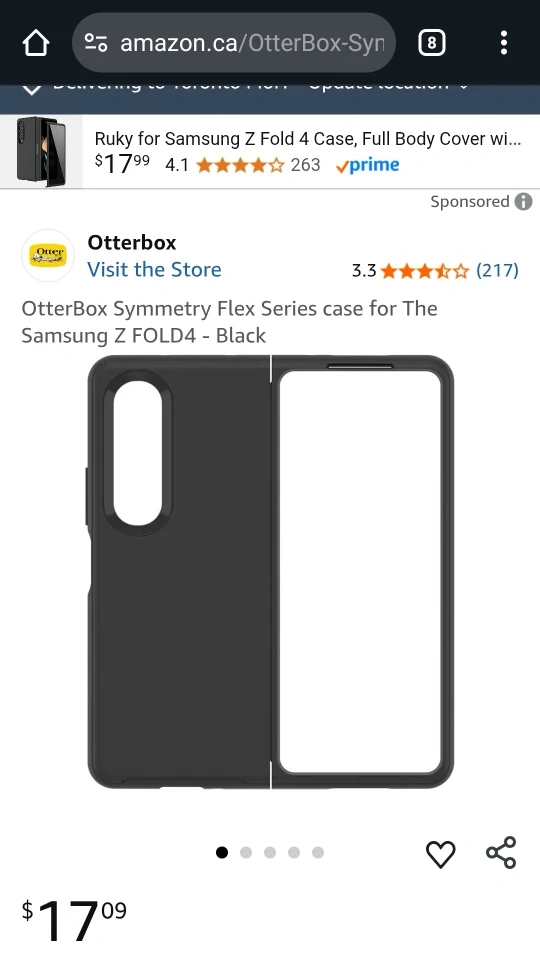
Task: Select the first image carousel dot
Action: click(x=221, y=852)
